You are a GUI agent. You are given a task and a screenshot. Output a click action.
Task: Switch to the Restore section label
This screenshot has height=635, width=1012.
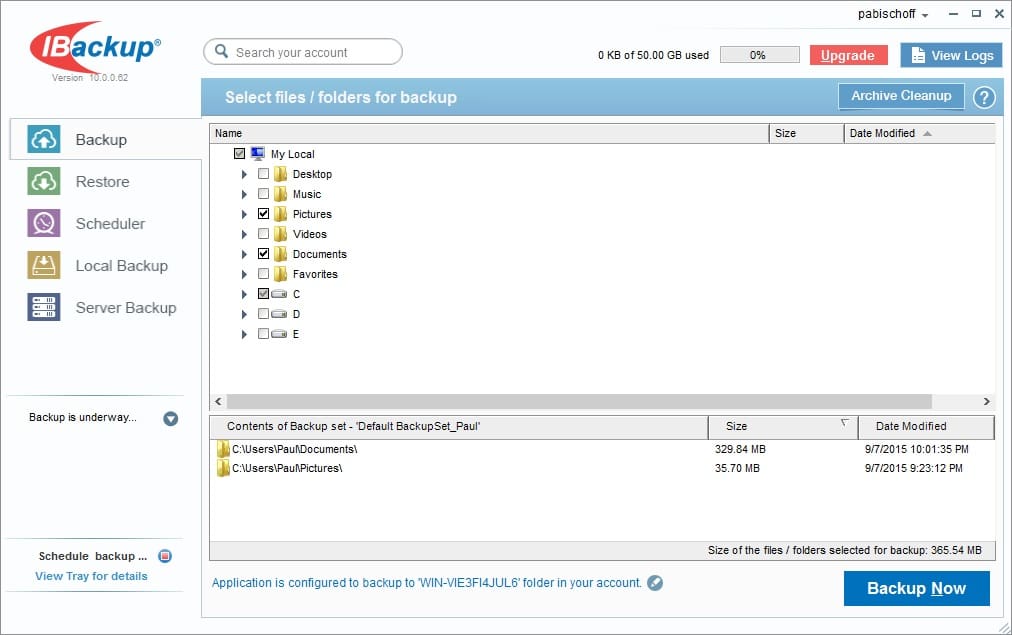(x=102, y=182)
